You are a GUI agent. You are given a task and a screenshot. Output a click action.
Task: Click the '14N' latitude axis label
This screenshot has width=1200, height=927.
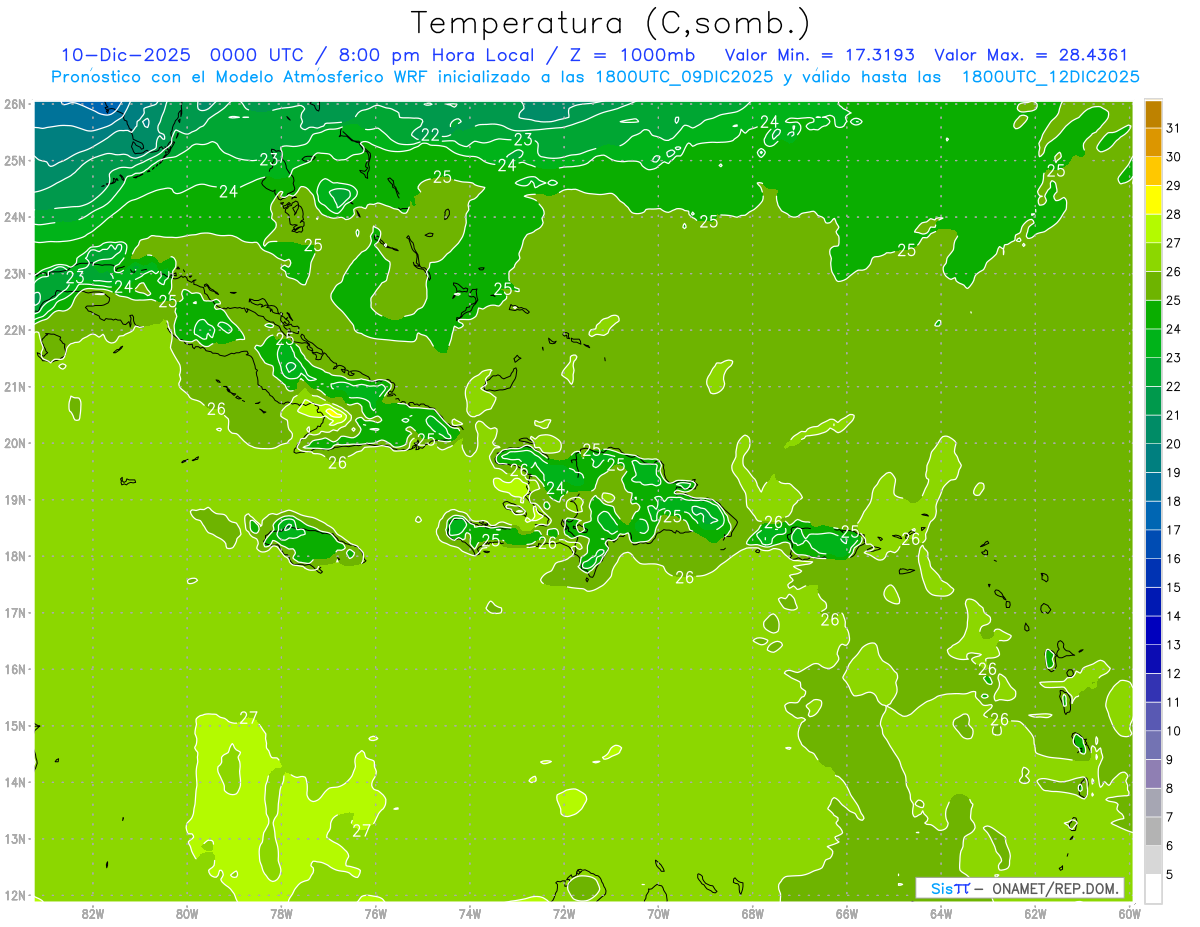[x=15, y=782]
